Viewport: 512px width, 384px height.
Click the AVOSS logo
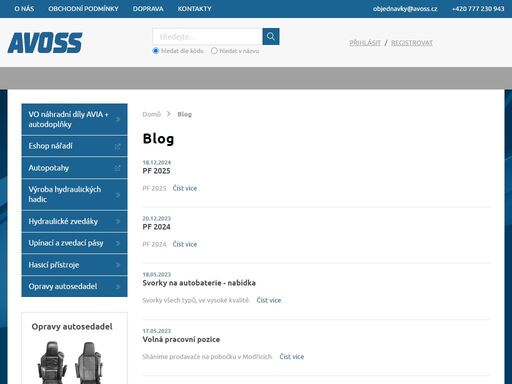tap(45, 43)
